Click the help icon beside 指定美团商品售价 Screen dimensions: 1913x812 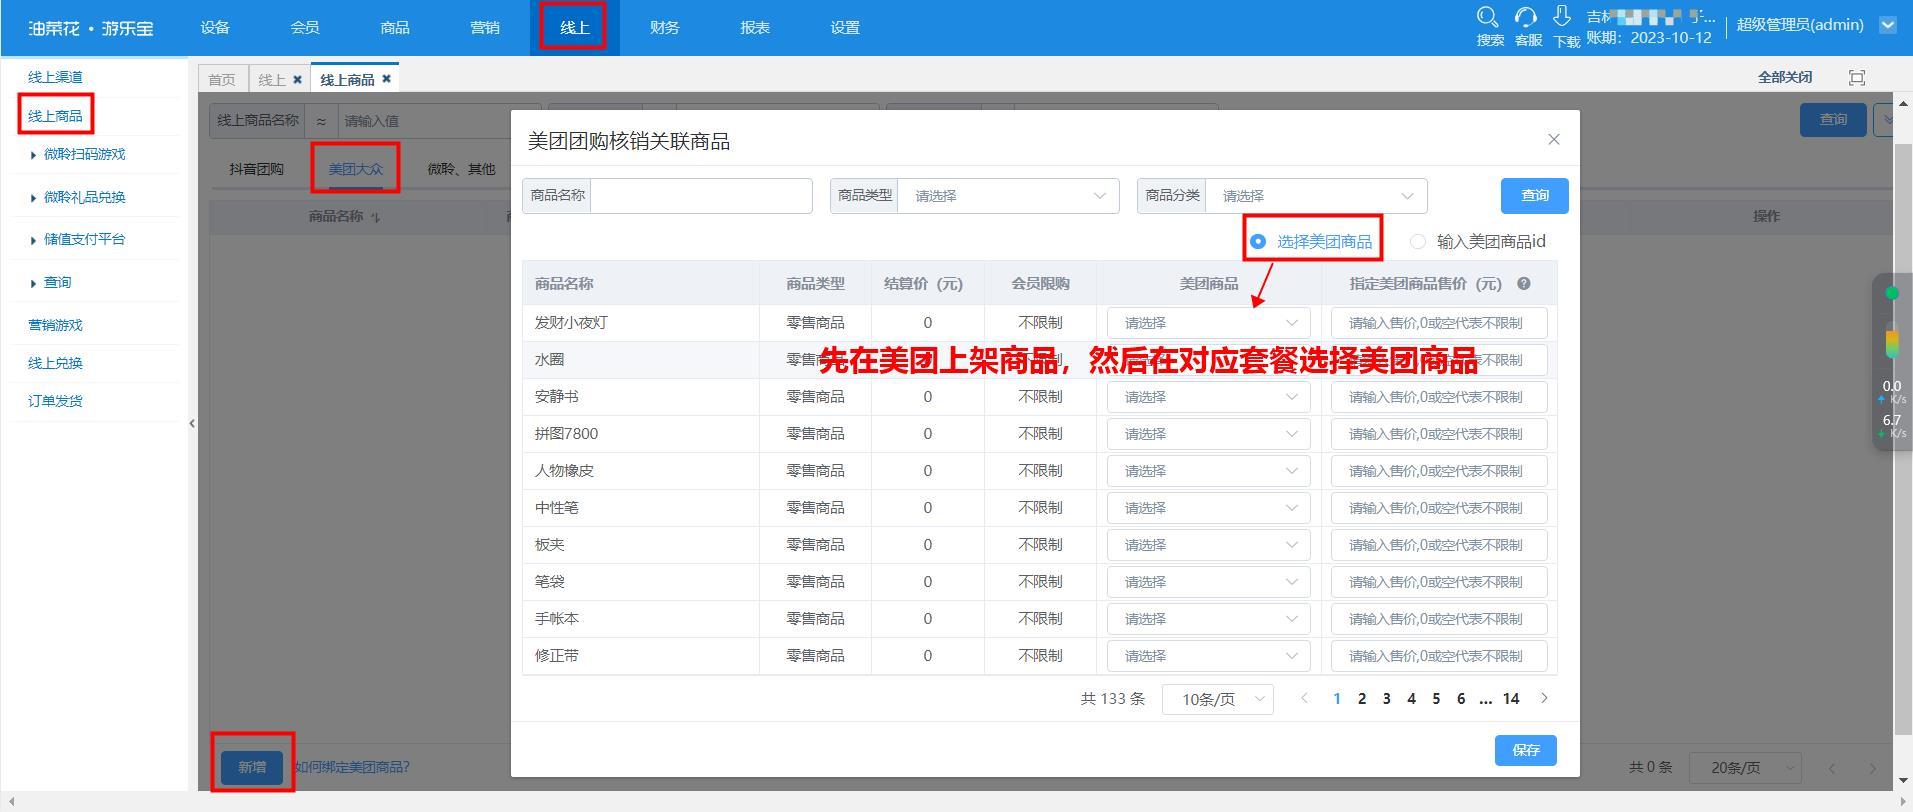click(1523, 284)
